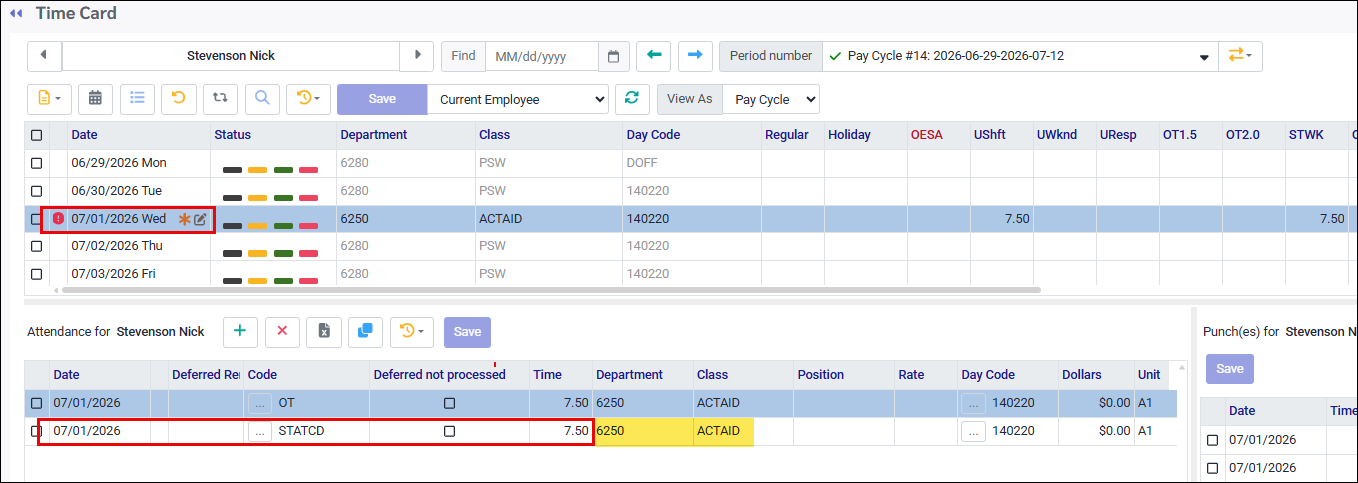Check the 06/29/2026 Mon row checkbox

click(x=36, y=163)
